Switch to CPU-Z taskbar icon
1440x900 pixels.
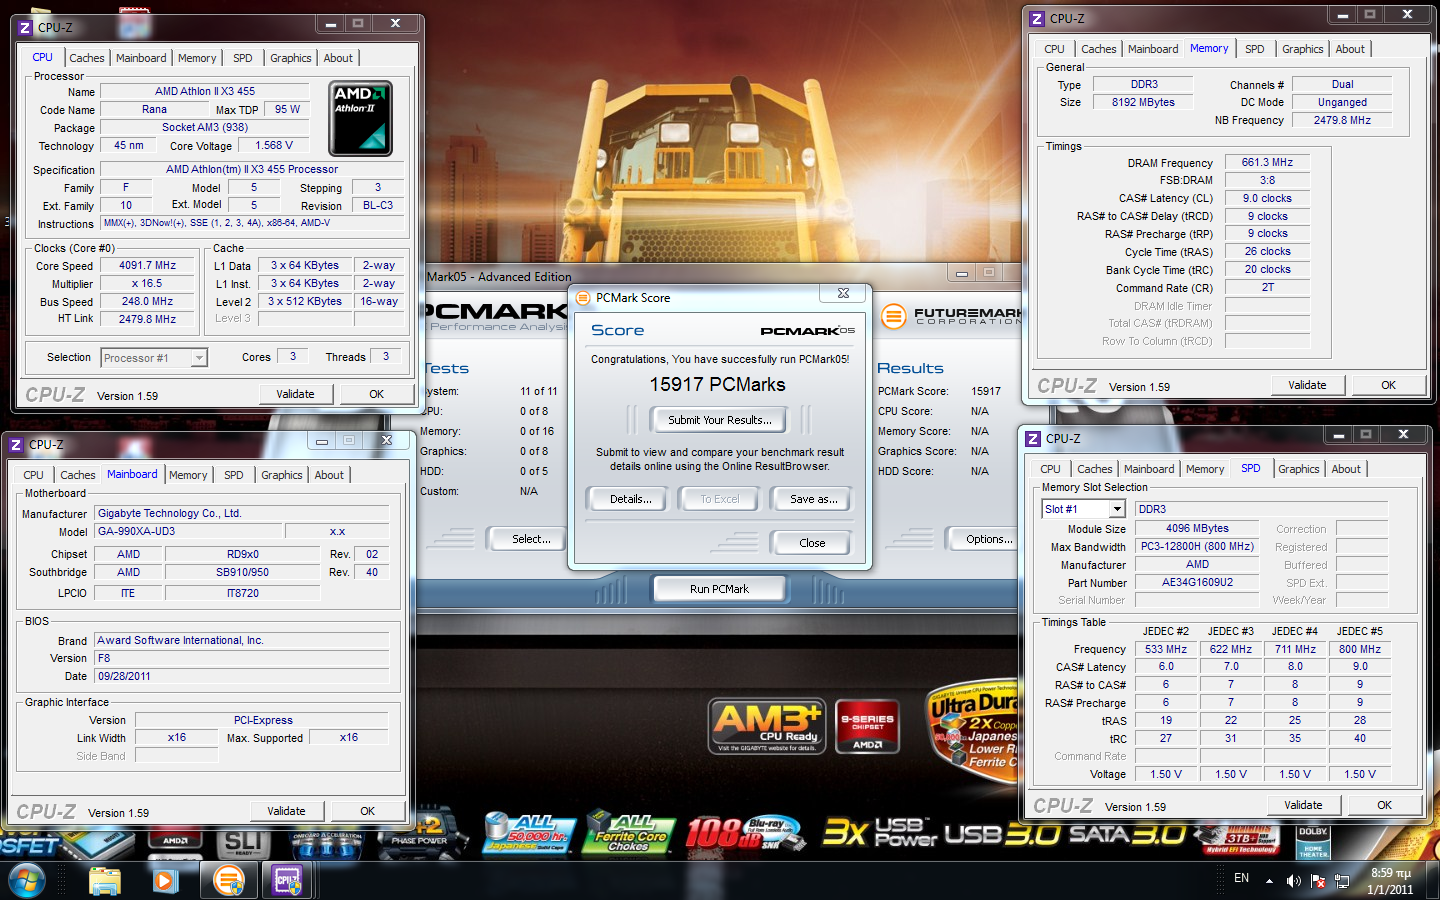(288, 881)
